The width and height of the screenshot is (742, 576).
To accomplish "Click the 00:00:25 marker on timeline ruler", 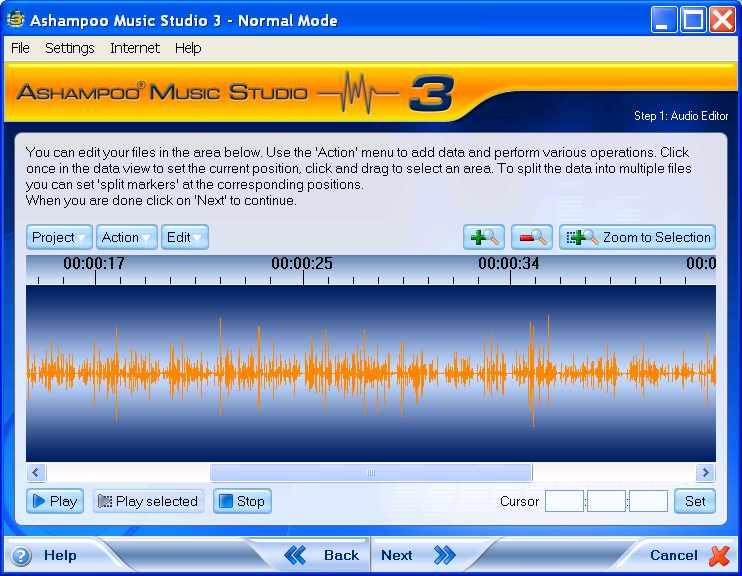I will tap(302, 265).
